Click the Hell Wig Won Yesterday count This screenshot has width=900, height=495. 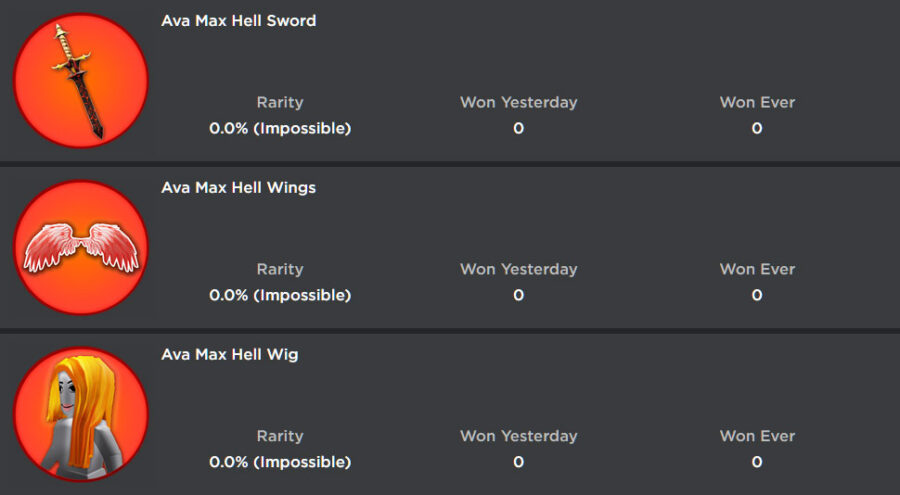[x=518, y=462]
